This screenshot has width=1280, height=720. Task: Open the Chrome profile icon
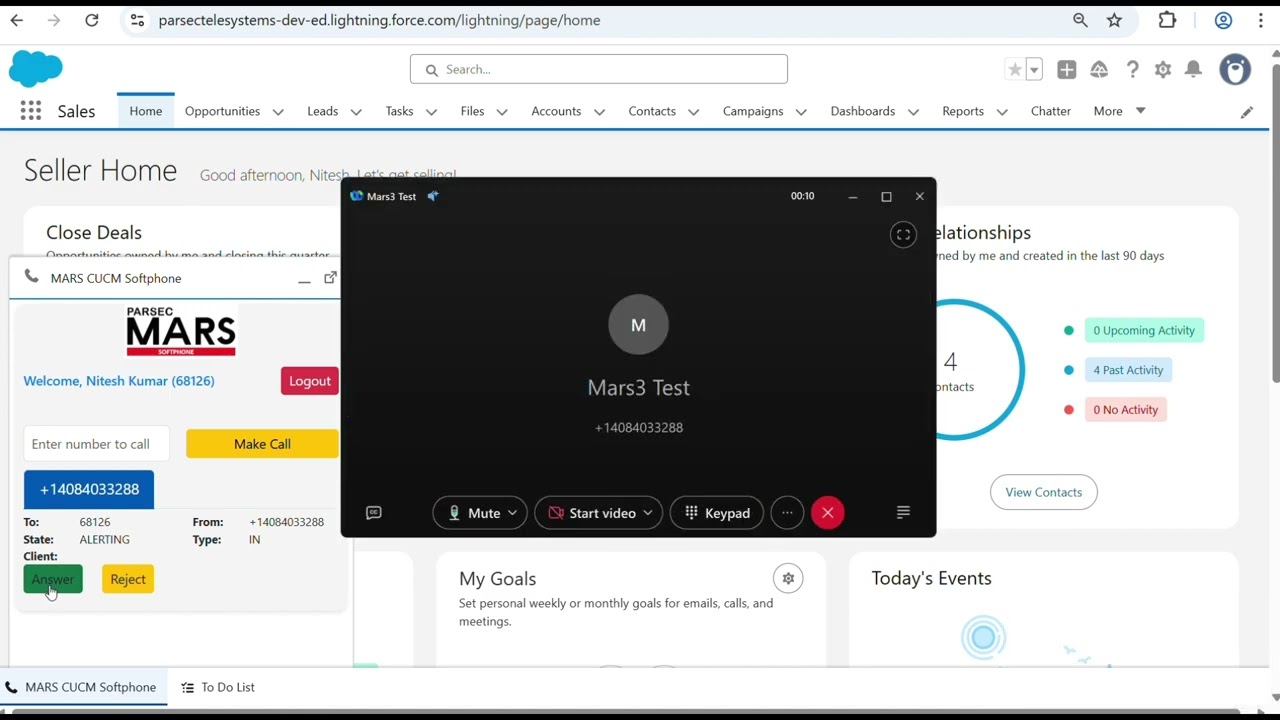pyautogui.click(x=1223, y=20)
